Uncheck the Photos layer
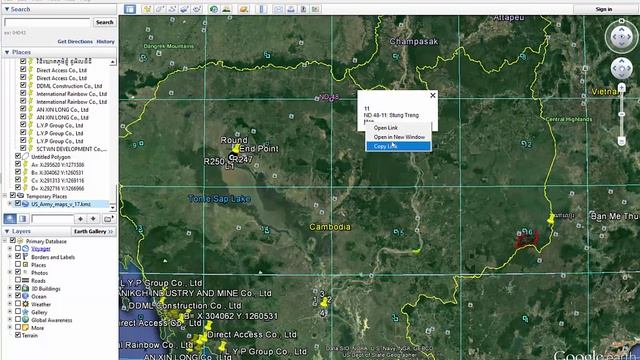Screen dimensions: 640x360 click(x=18, y=272)
